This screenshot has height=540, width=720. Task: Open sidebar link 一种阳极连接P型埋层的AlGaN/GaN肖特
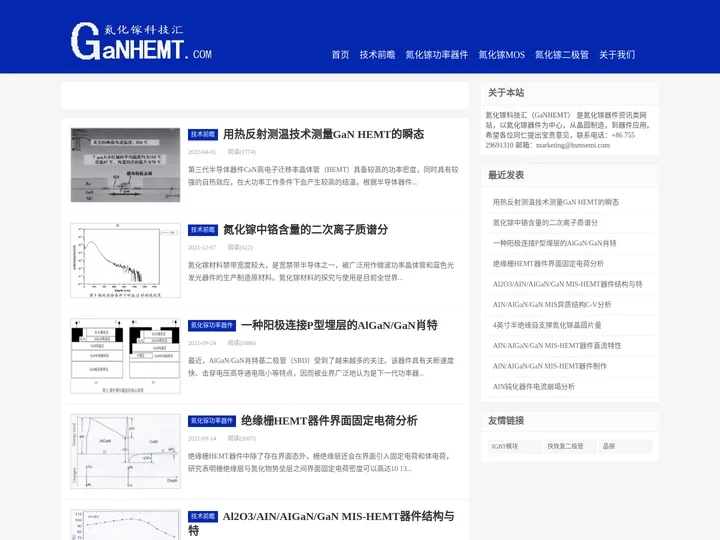[554, 243]
